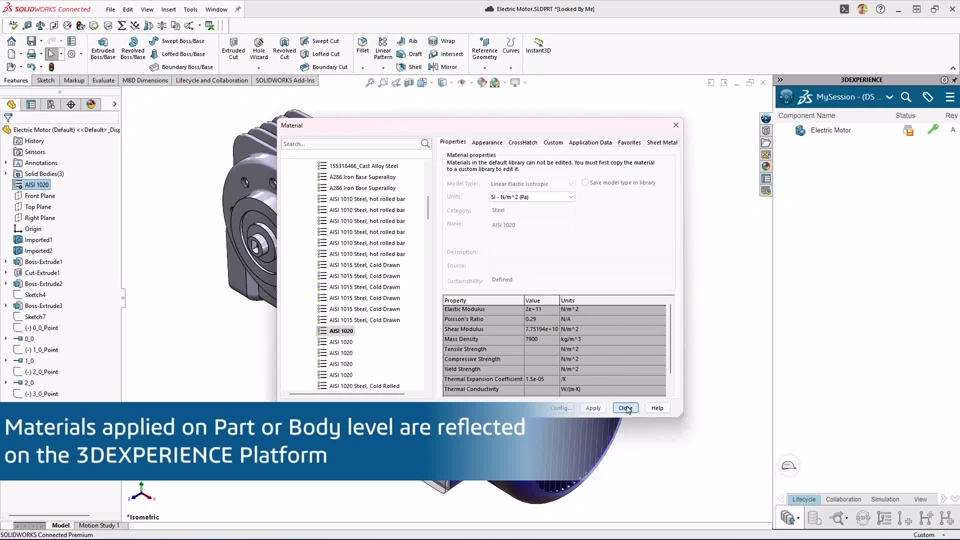Choose the Lofted Boss/Base tool
The width and height of the screenshot is (960, 540).
point(177,54)
